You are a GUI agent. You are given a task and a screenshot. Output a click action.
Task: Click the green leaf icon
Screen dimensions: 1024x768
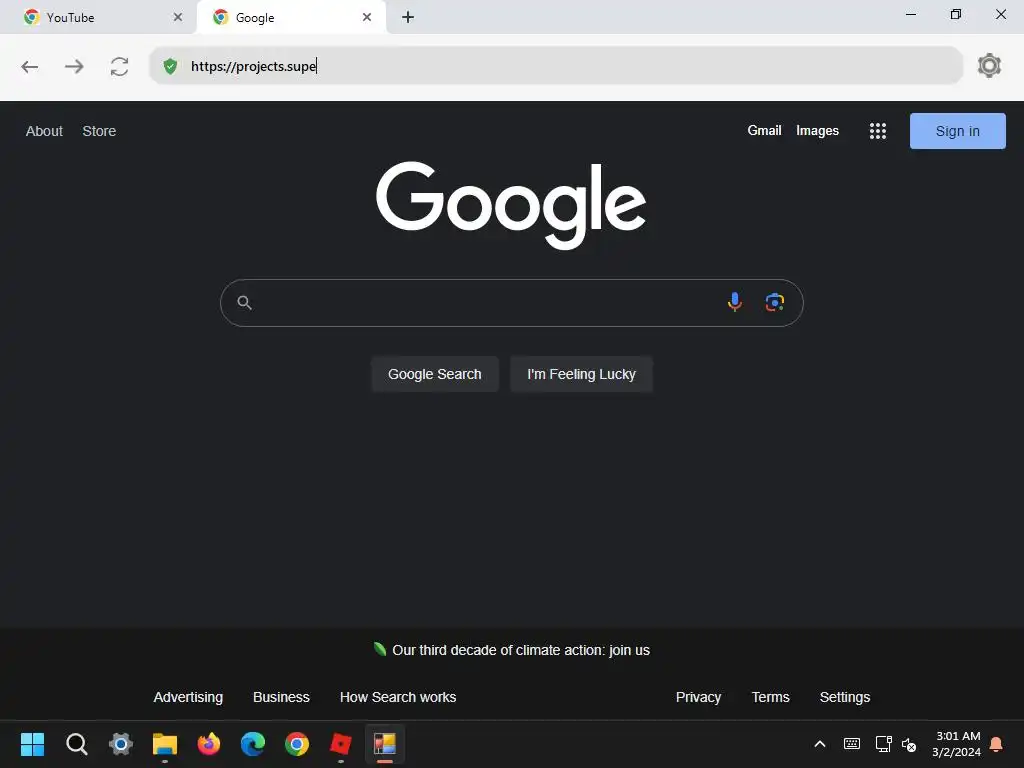point(379,648)
